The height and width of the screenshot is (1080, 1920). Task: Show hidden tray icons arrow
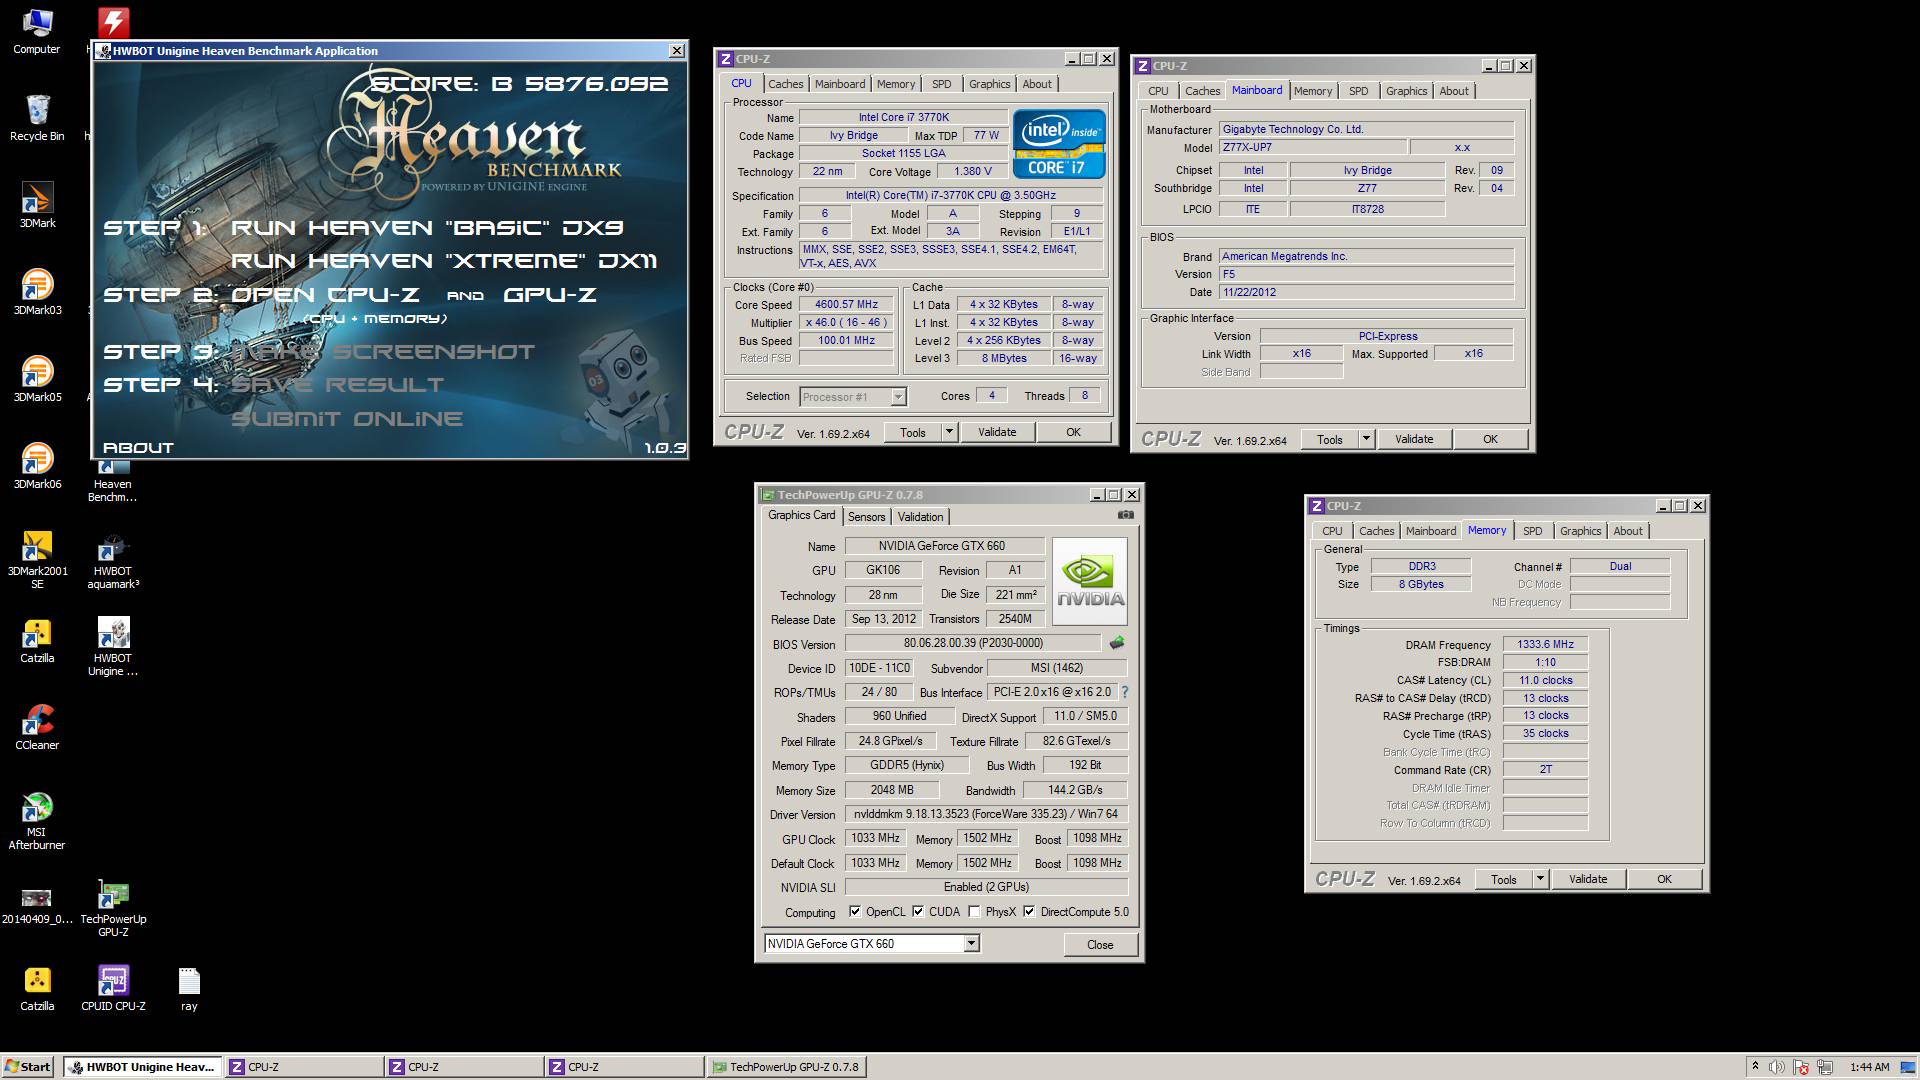click(1755, 1067)
